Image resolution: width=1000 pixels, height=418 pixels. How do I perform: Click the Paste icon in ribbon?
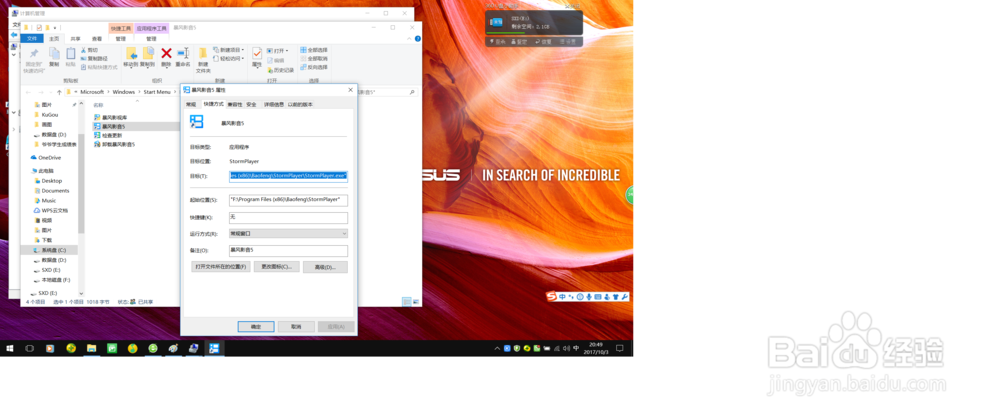pyautogui.click(x=71, y=54)
